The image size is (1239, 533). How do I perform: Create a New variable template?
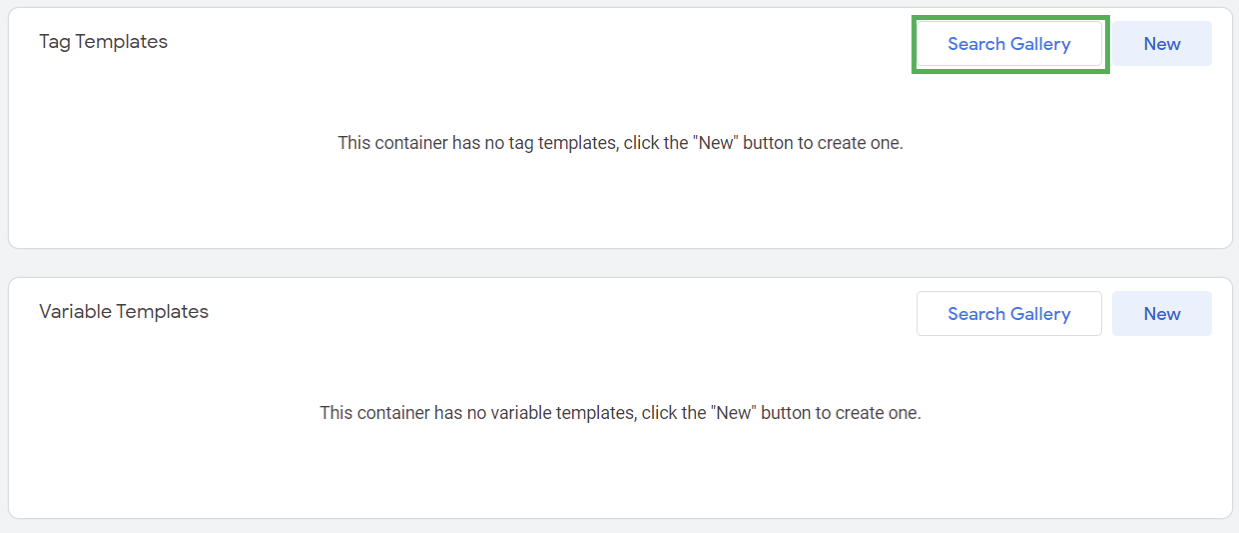point(1162,314)
